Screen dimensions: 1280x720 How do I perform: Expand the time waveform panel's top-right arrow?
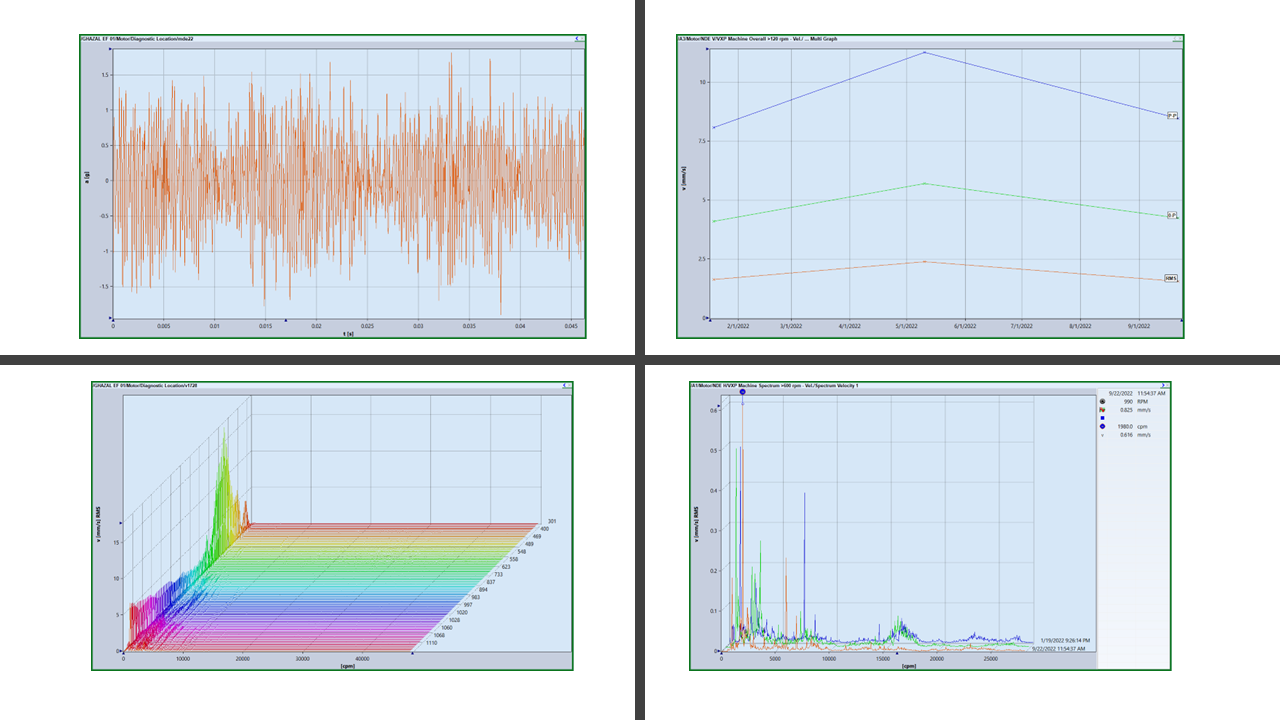click(578, 39)
